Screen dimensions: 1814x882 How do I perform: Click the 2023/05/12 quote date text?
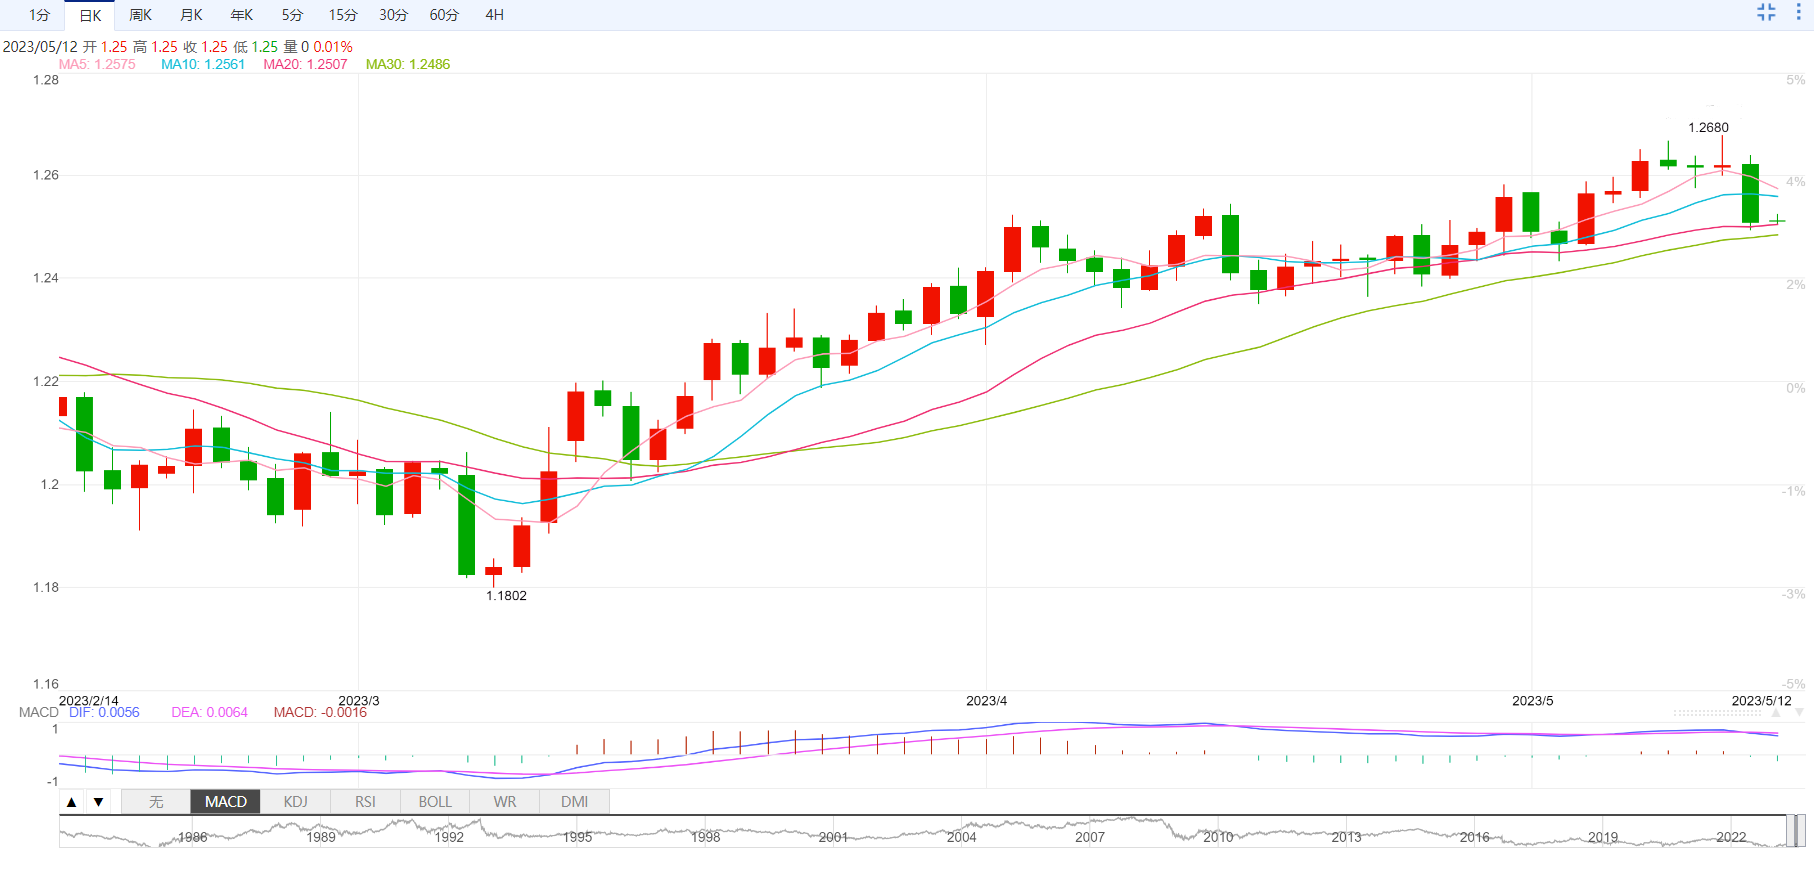pyautogui.click(x=40, y=47)
